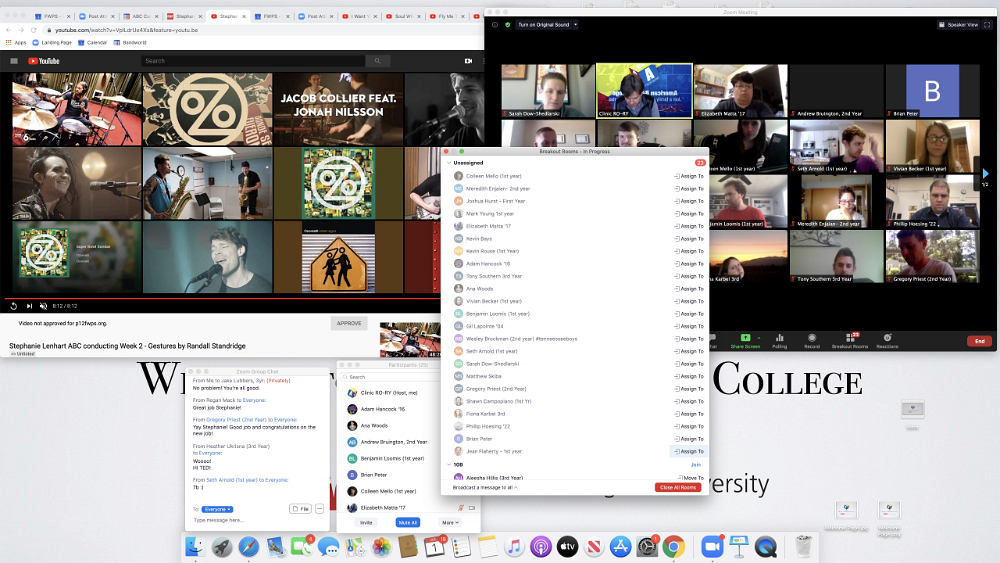Click the video icon beside Elizabeth Matta '17
Screen dimensions: 1000x563
coord(472,508)
